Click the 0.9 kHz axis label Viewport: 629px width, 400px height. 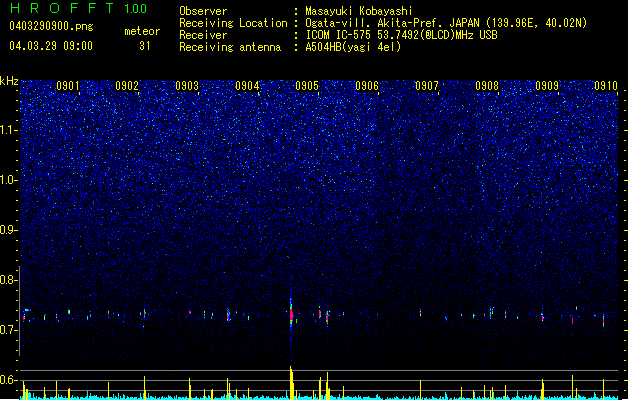coord(9,230)
